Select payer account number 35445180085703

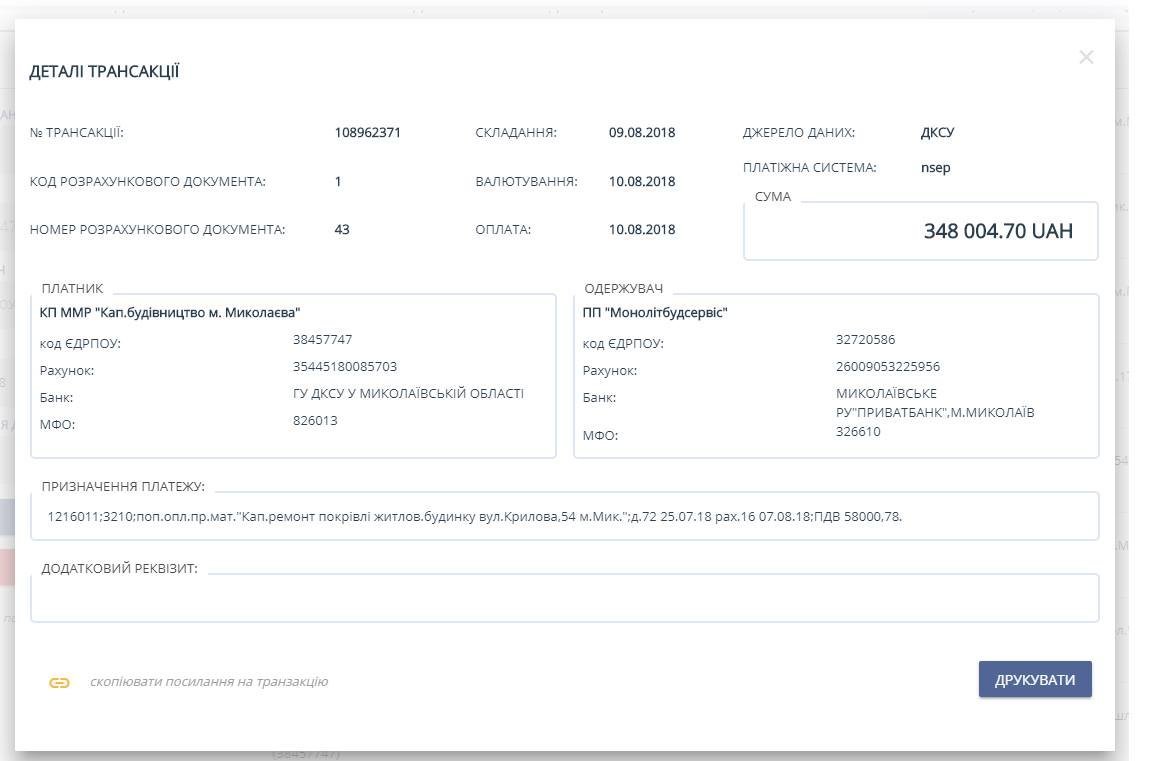345,367
